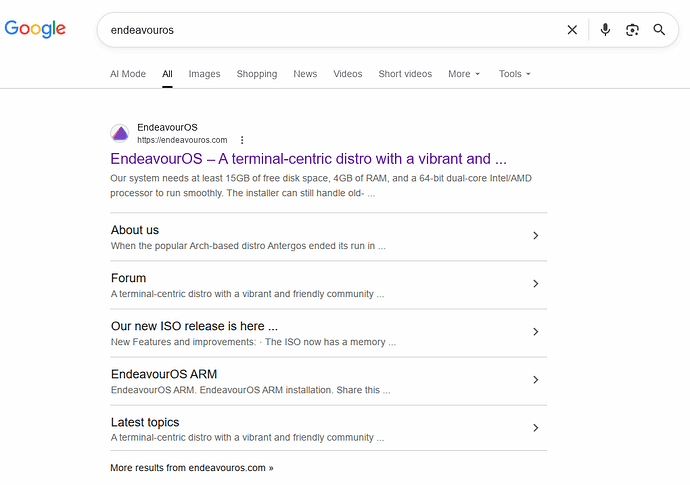Viewport: 690px width, 485px height.
Task: Open the Forum sitelink
Action: [128, 278]
